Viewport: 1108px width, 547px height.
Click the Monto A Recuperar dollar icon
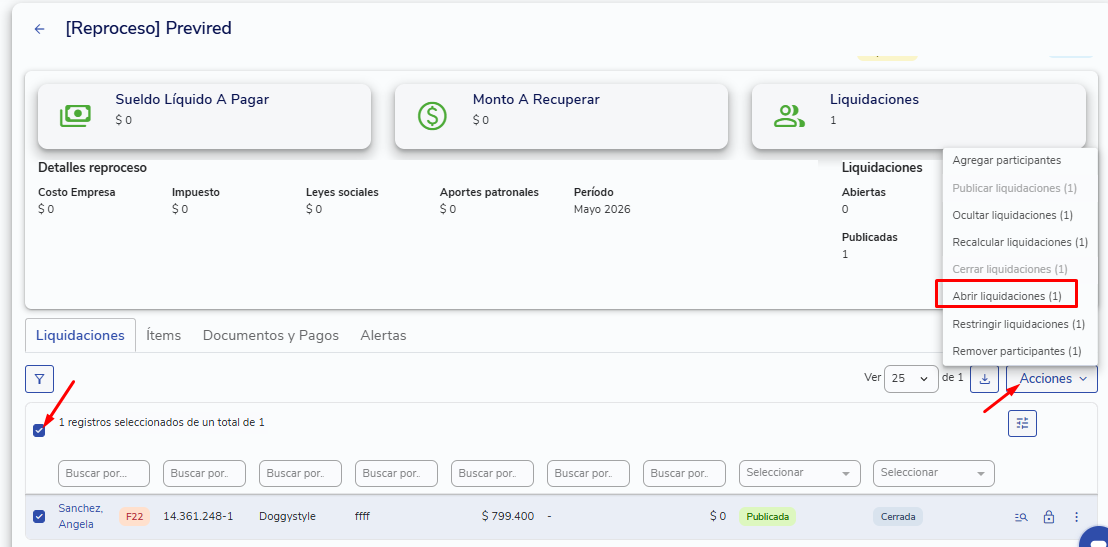432,116
